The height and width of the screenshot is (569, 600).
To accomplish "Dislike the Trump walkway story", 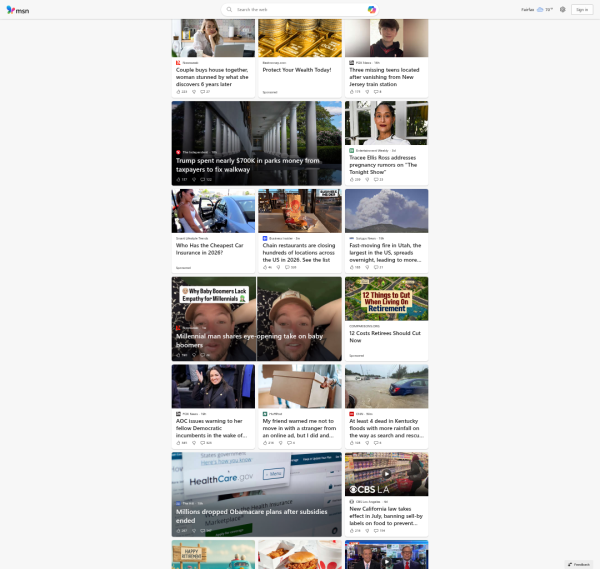I will pyautogui.click(x=194, y=179).
